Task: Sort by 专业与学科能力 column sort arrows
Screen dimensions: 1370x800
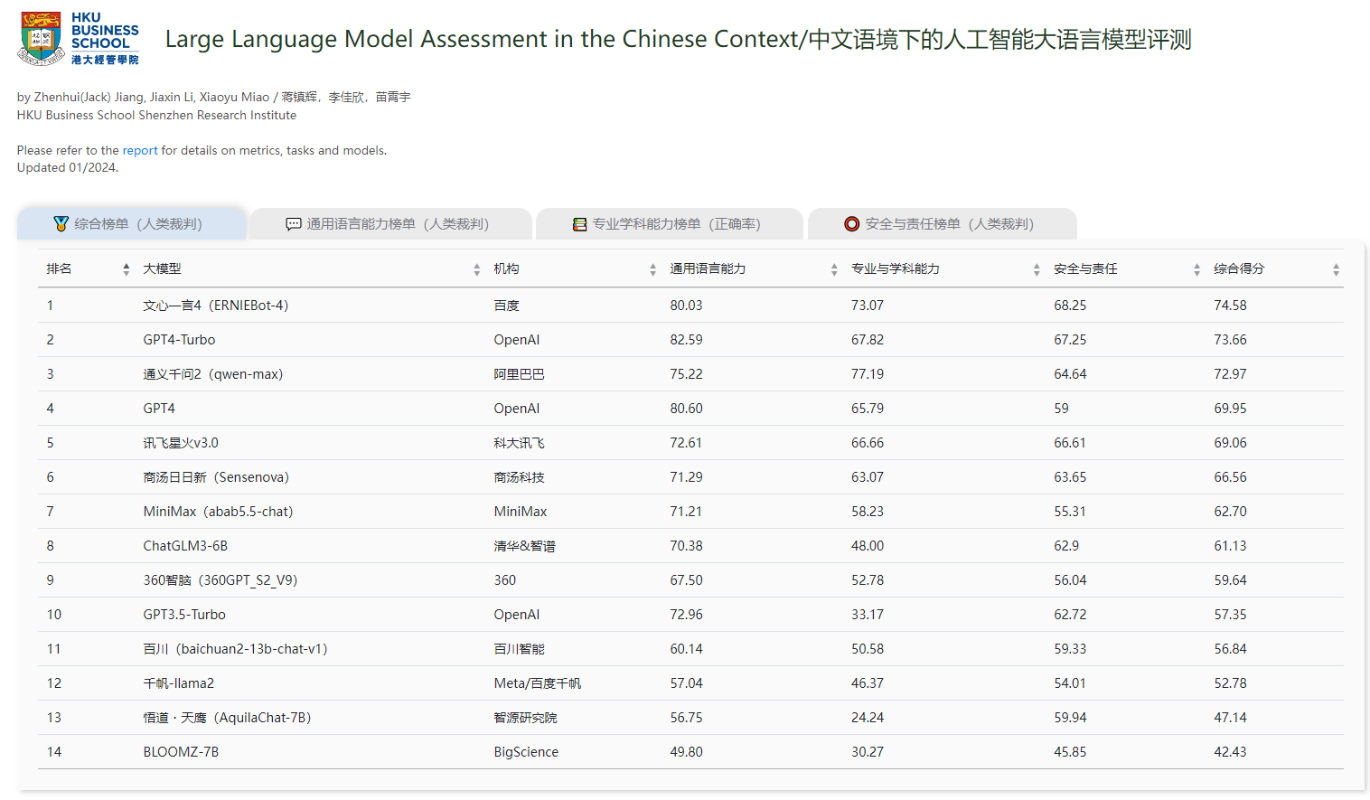Action: coord(1037,270)
